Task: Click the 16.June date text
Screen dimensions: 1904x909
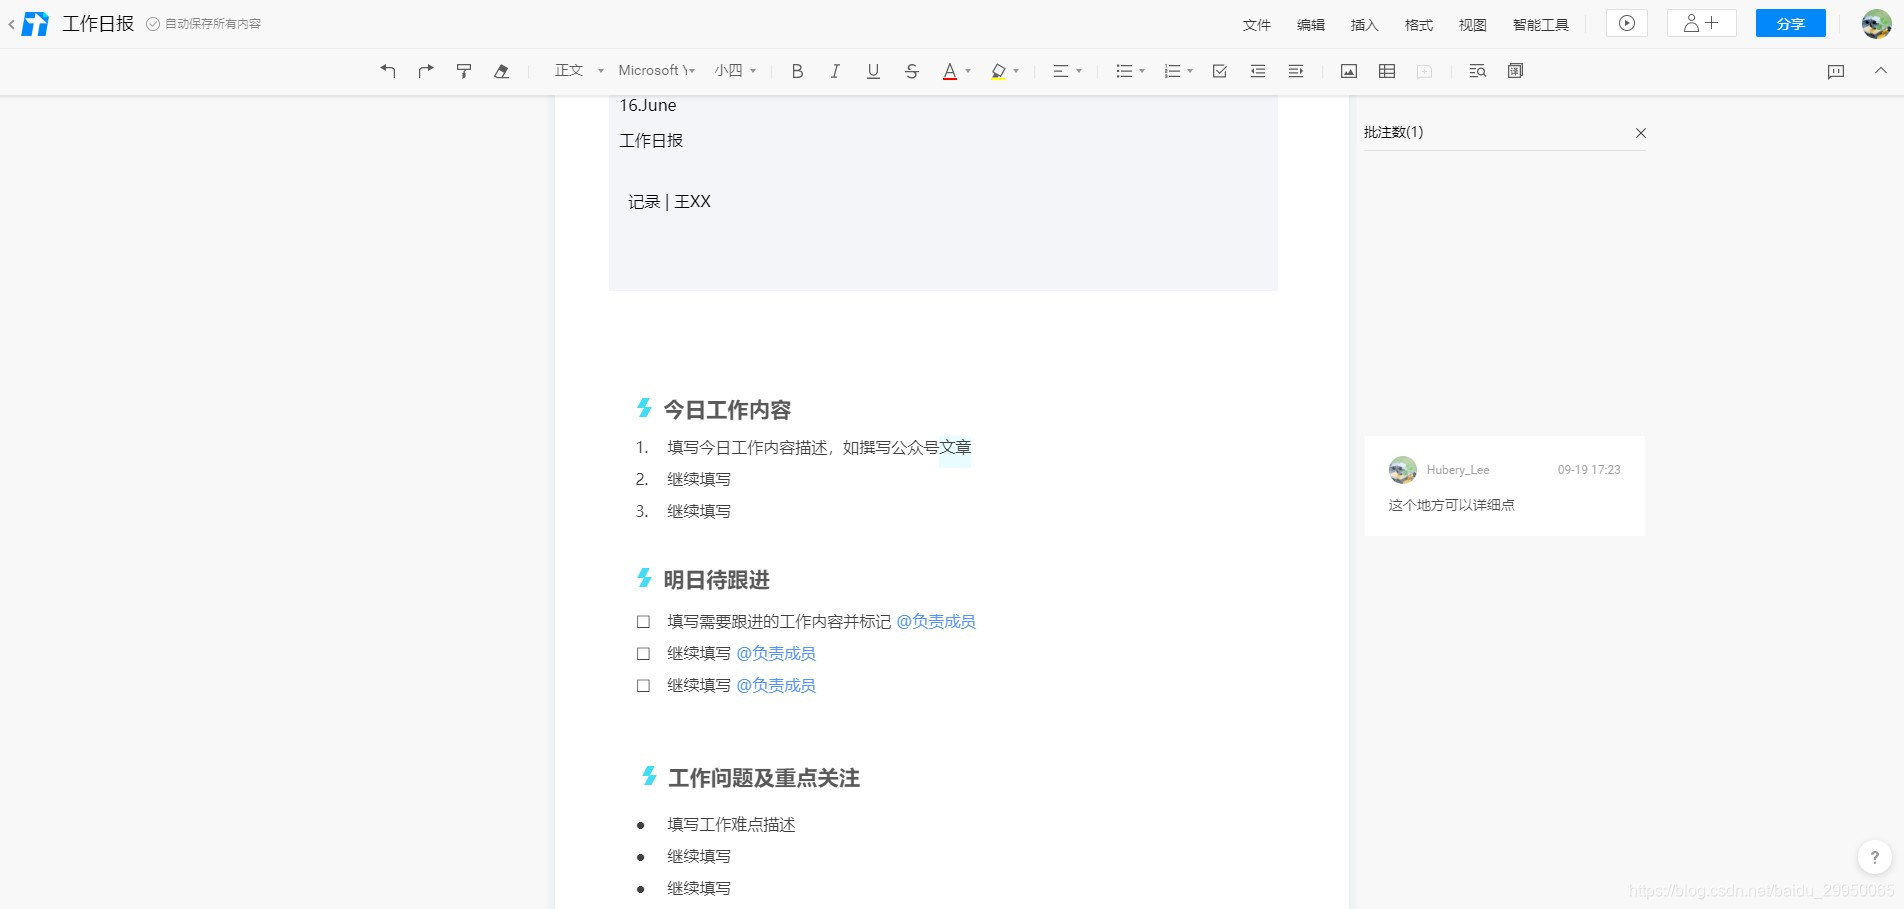Action: coord(648,106)
